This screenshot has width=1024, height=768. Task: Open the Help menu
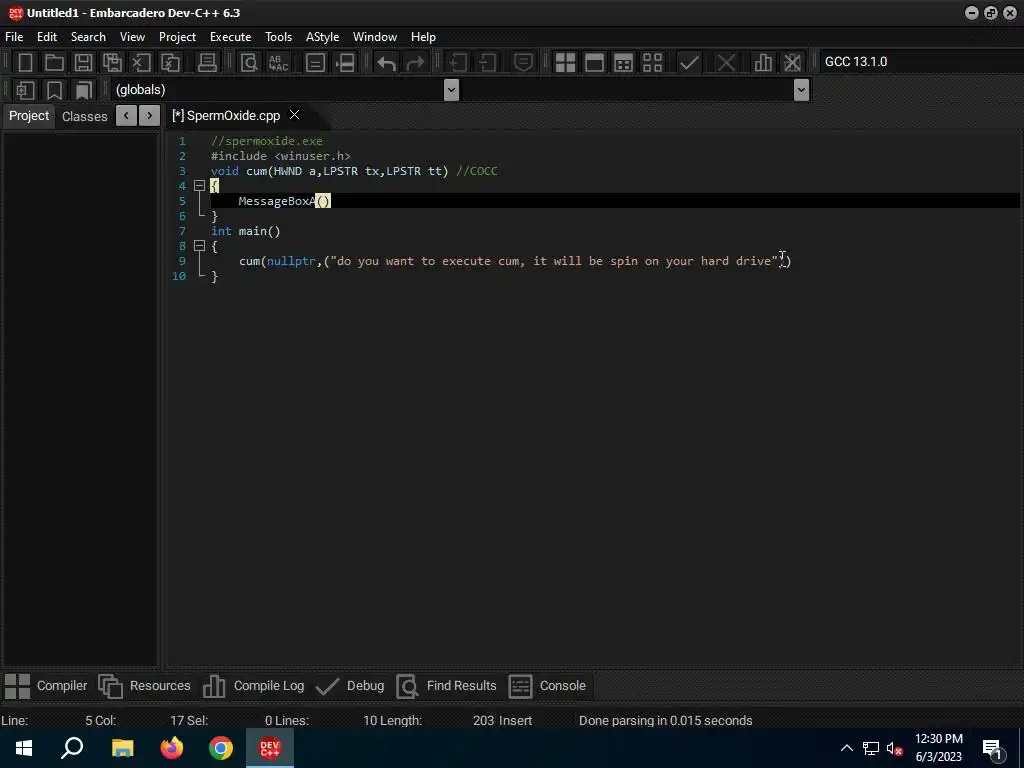coord(423,37)
